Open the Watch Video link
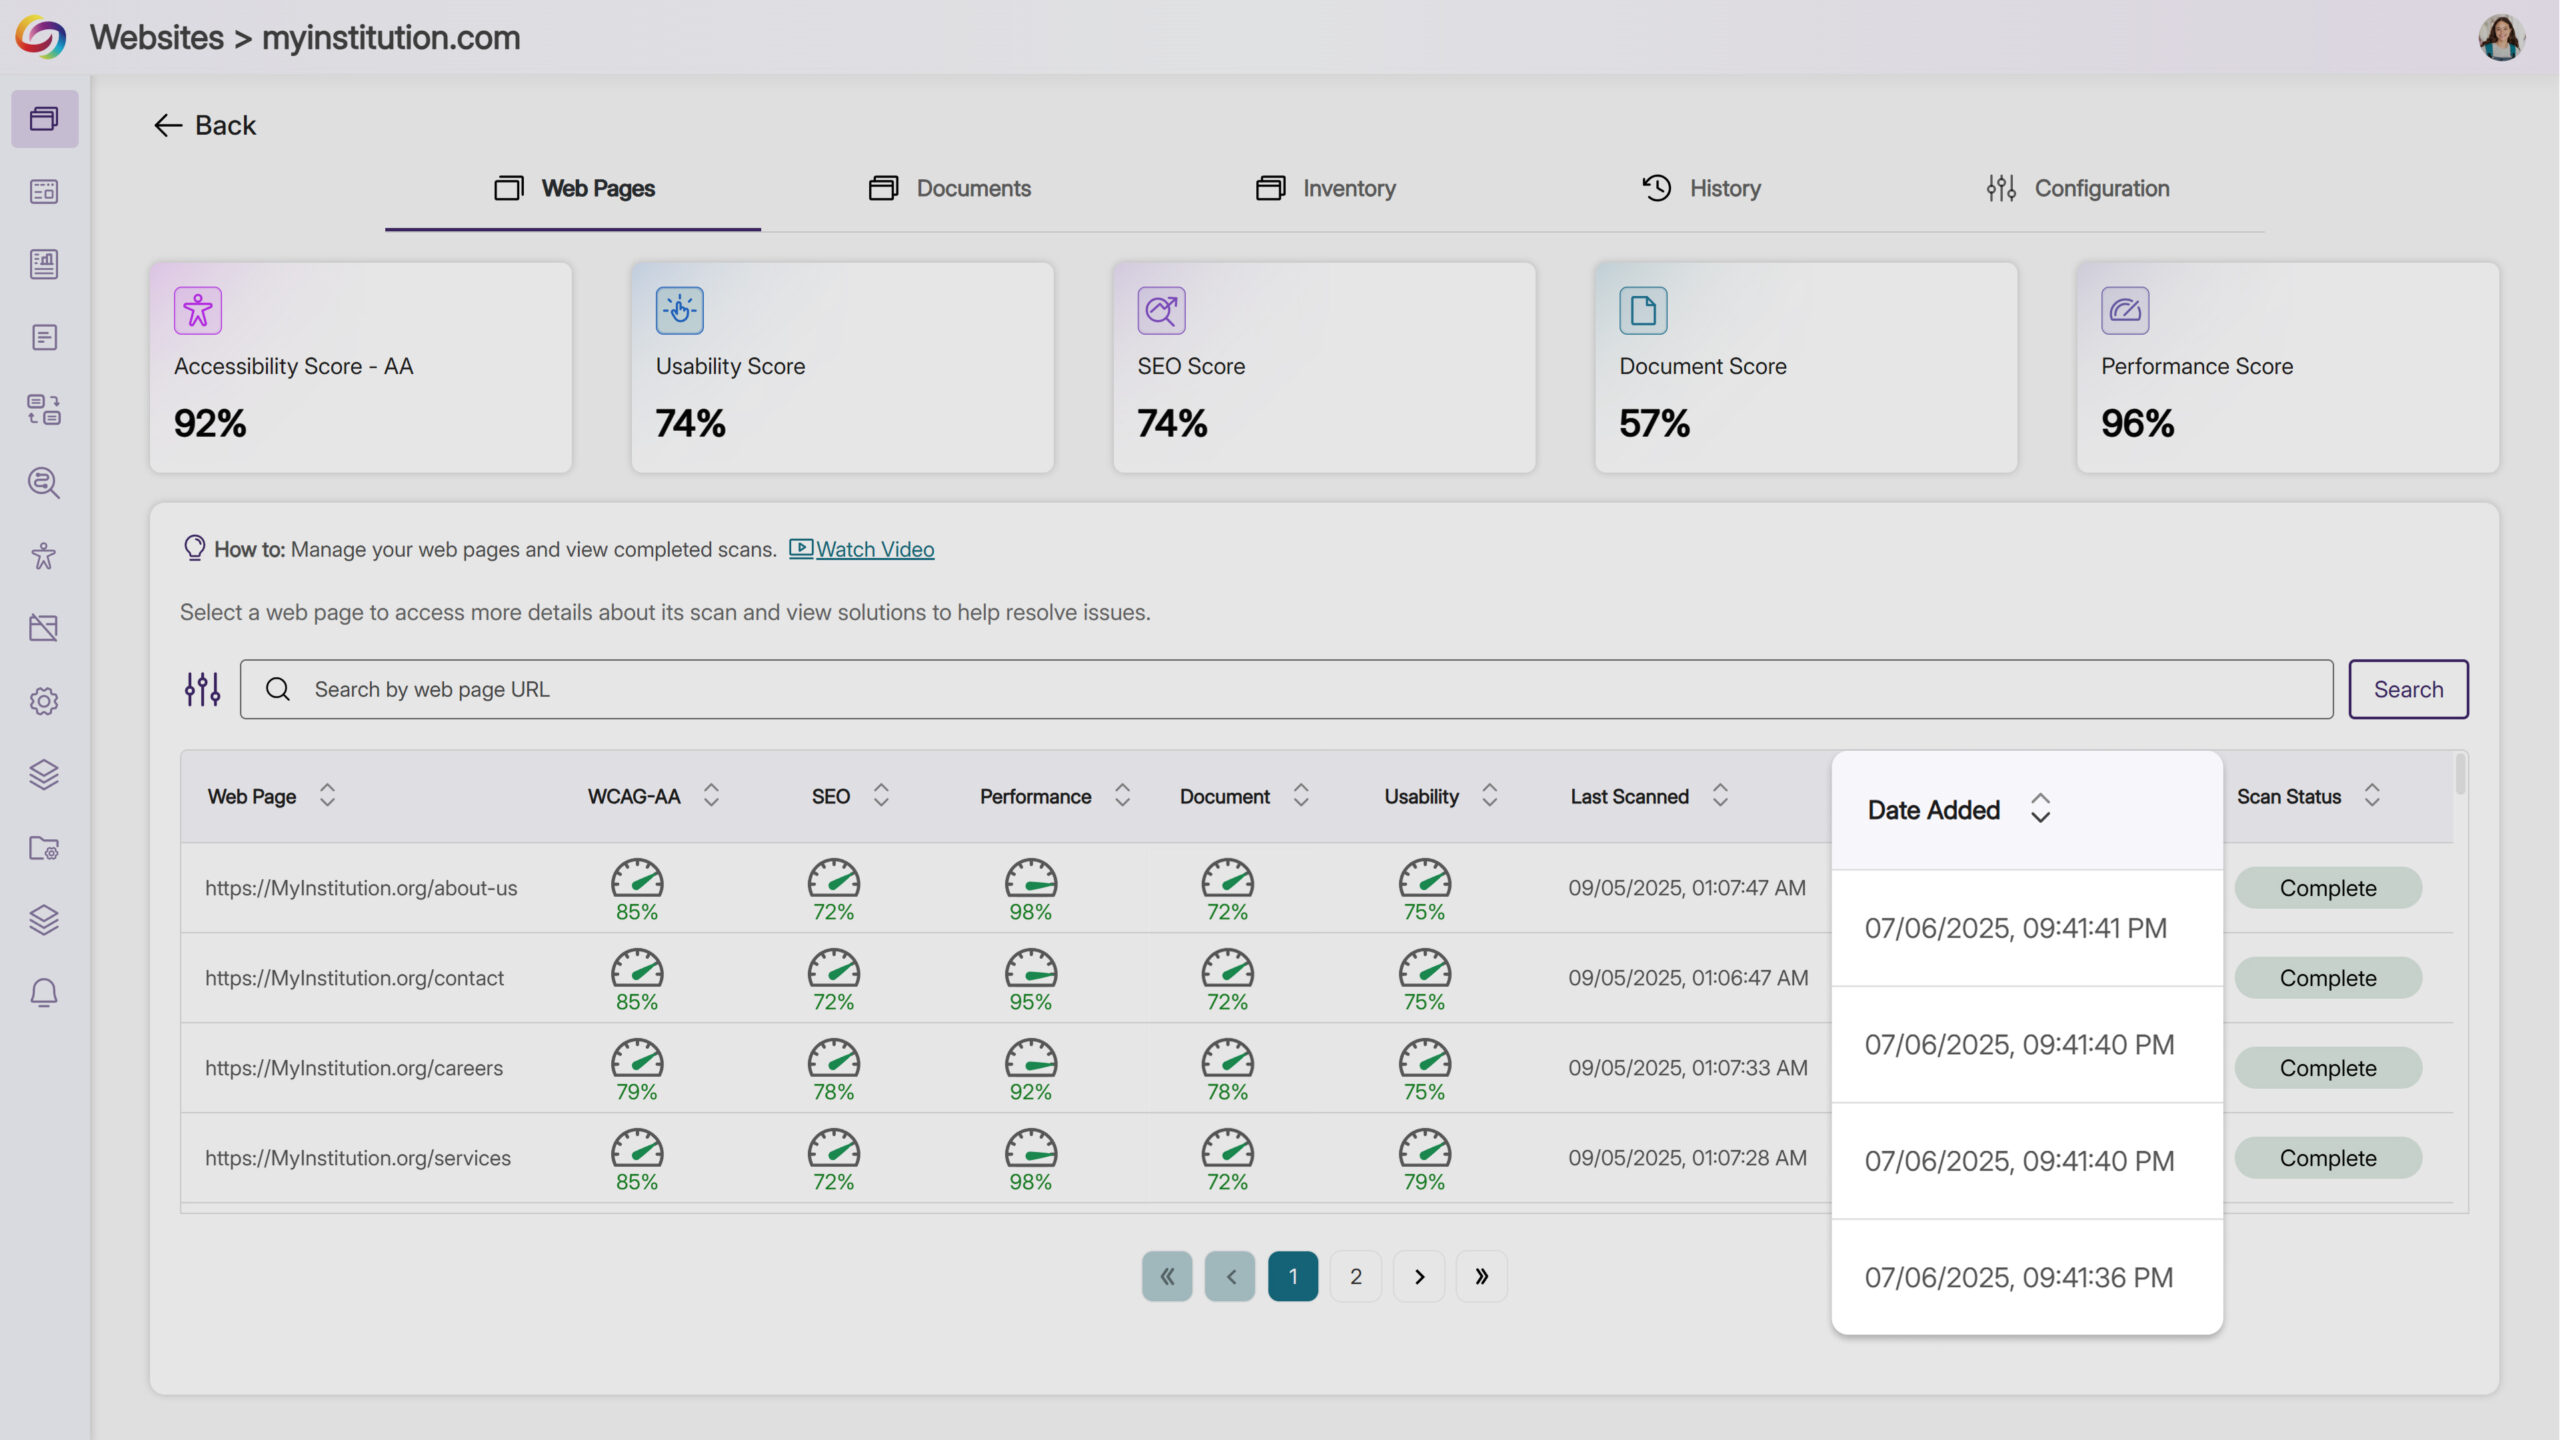The width and height of the screenshot is (2560, 1440). [862, 549]
